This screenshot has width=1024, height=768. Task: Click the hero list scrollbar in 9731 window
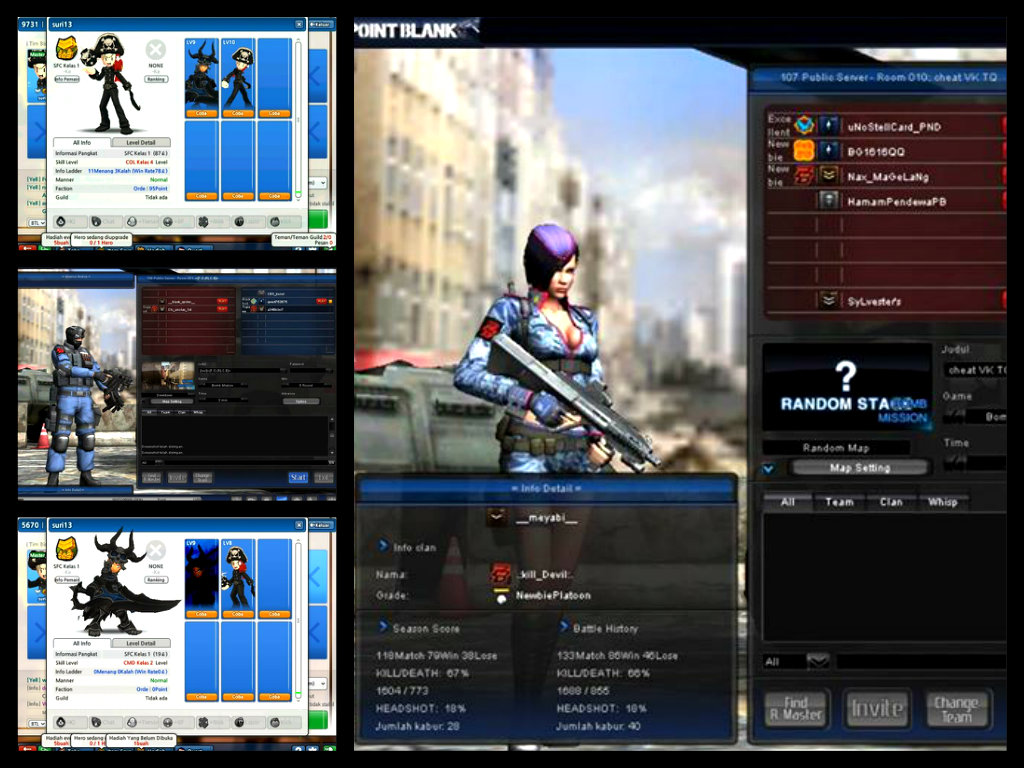tap(298, 118)
